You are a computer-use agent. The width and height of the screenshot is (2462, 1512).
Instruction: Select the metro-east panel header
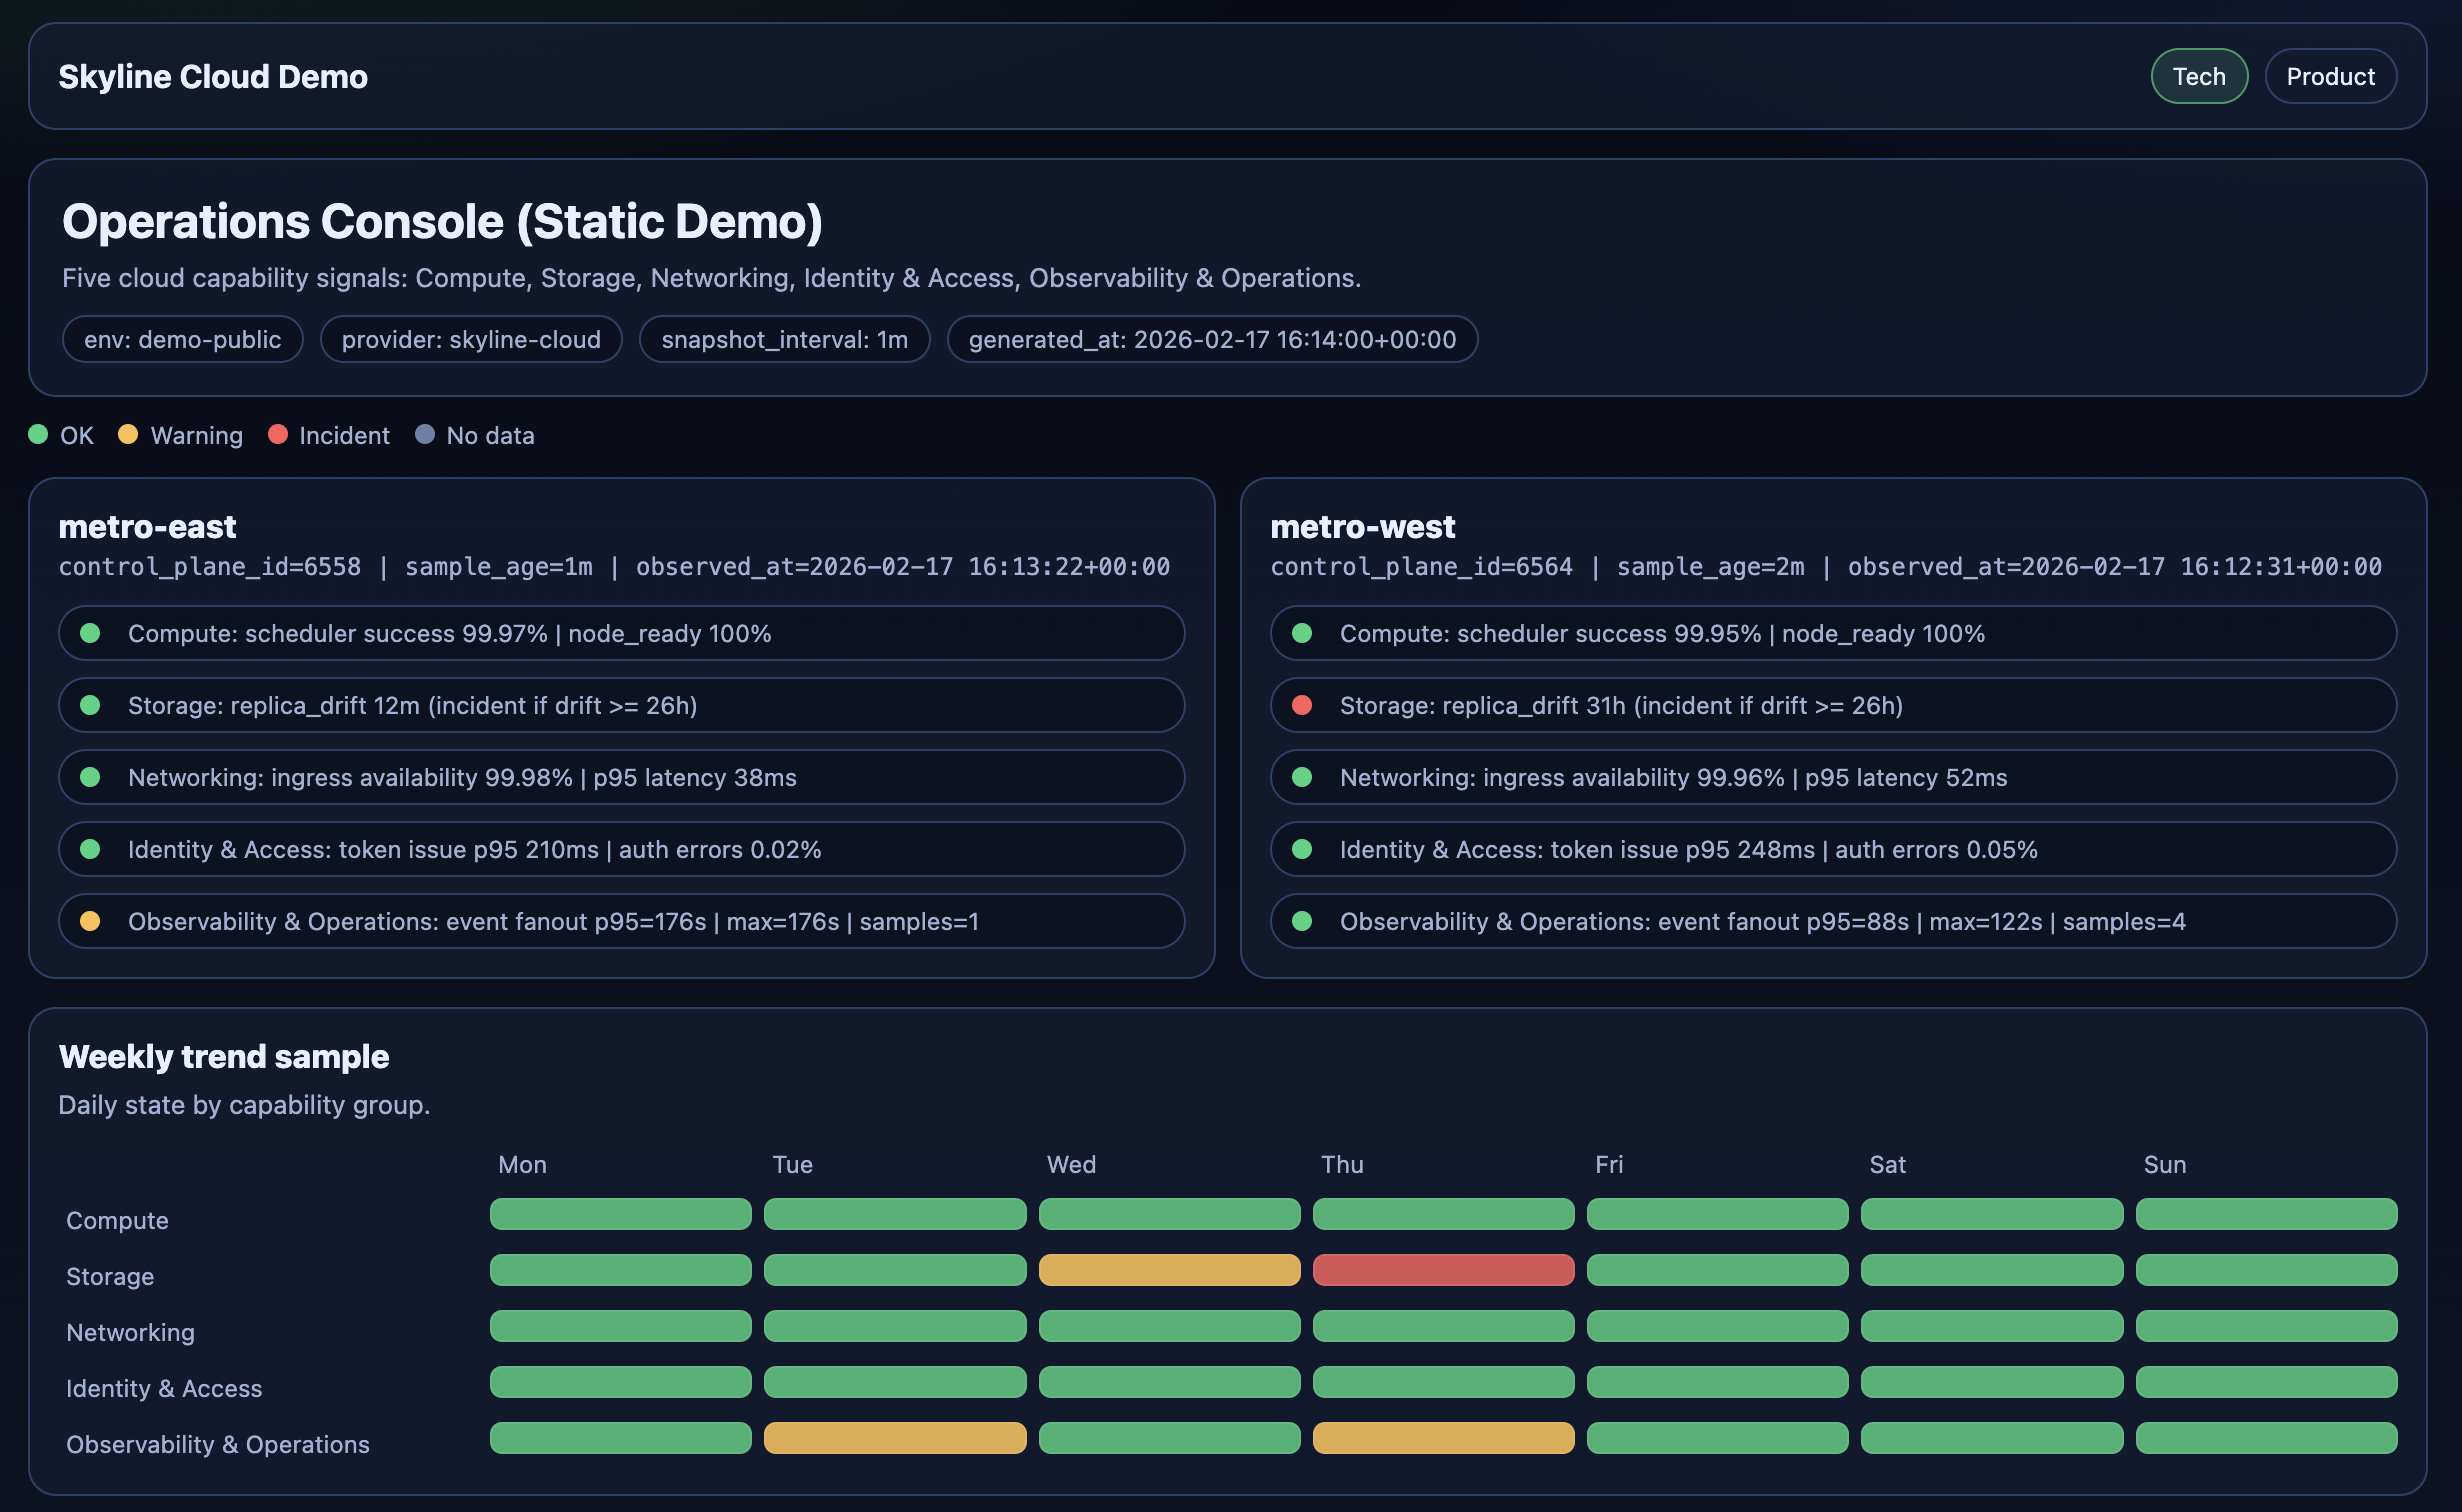pyautogui.click(x=148, y=527)
